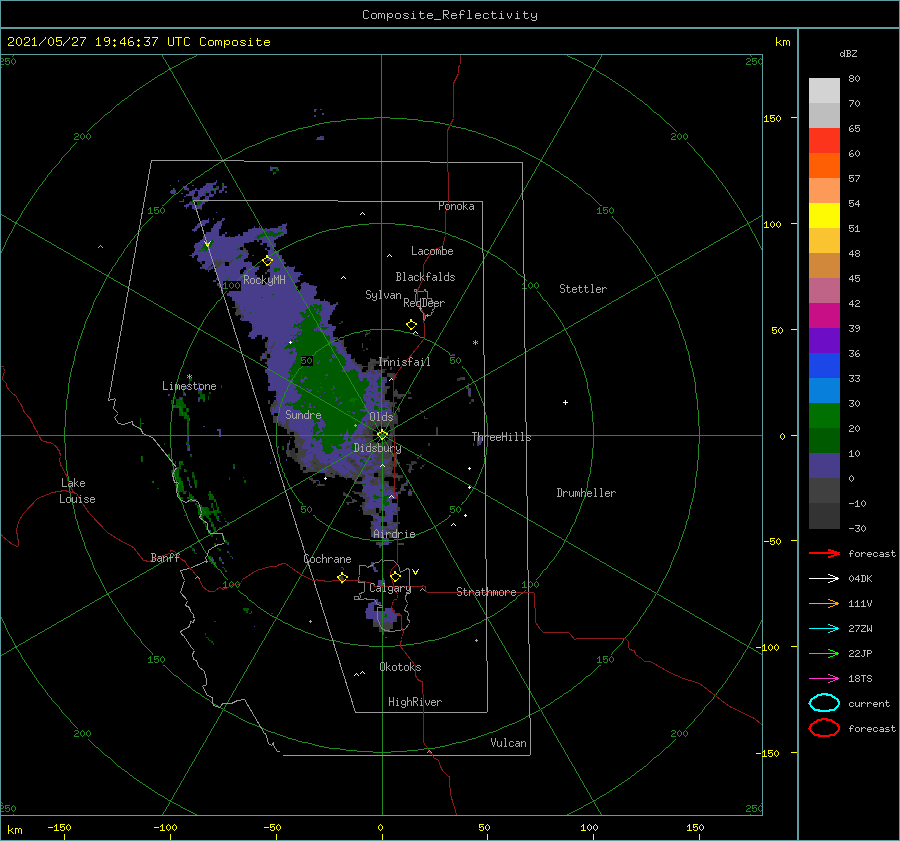Screen dimensions: 900x841
Task: Click the orange 111V arrow legend icon
Action: (824, 603)
